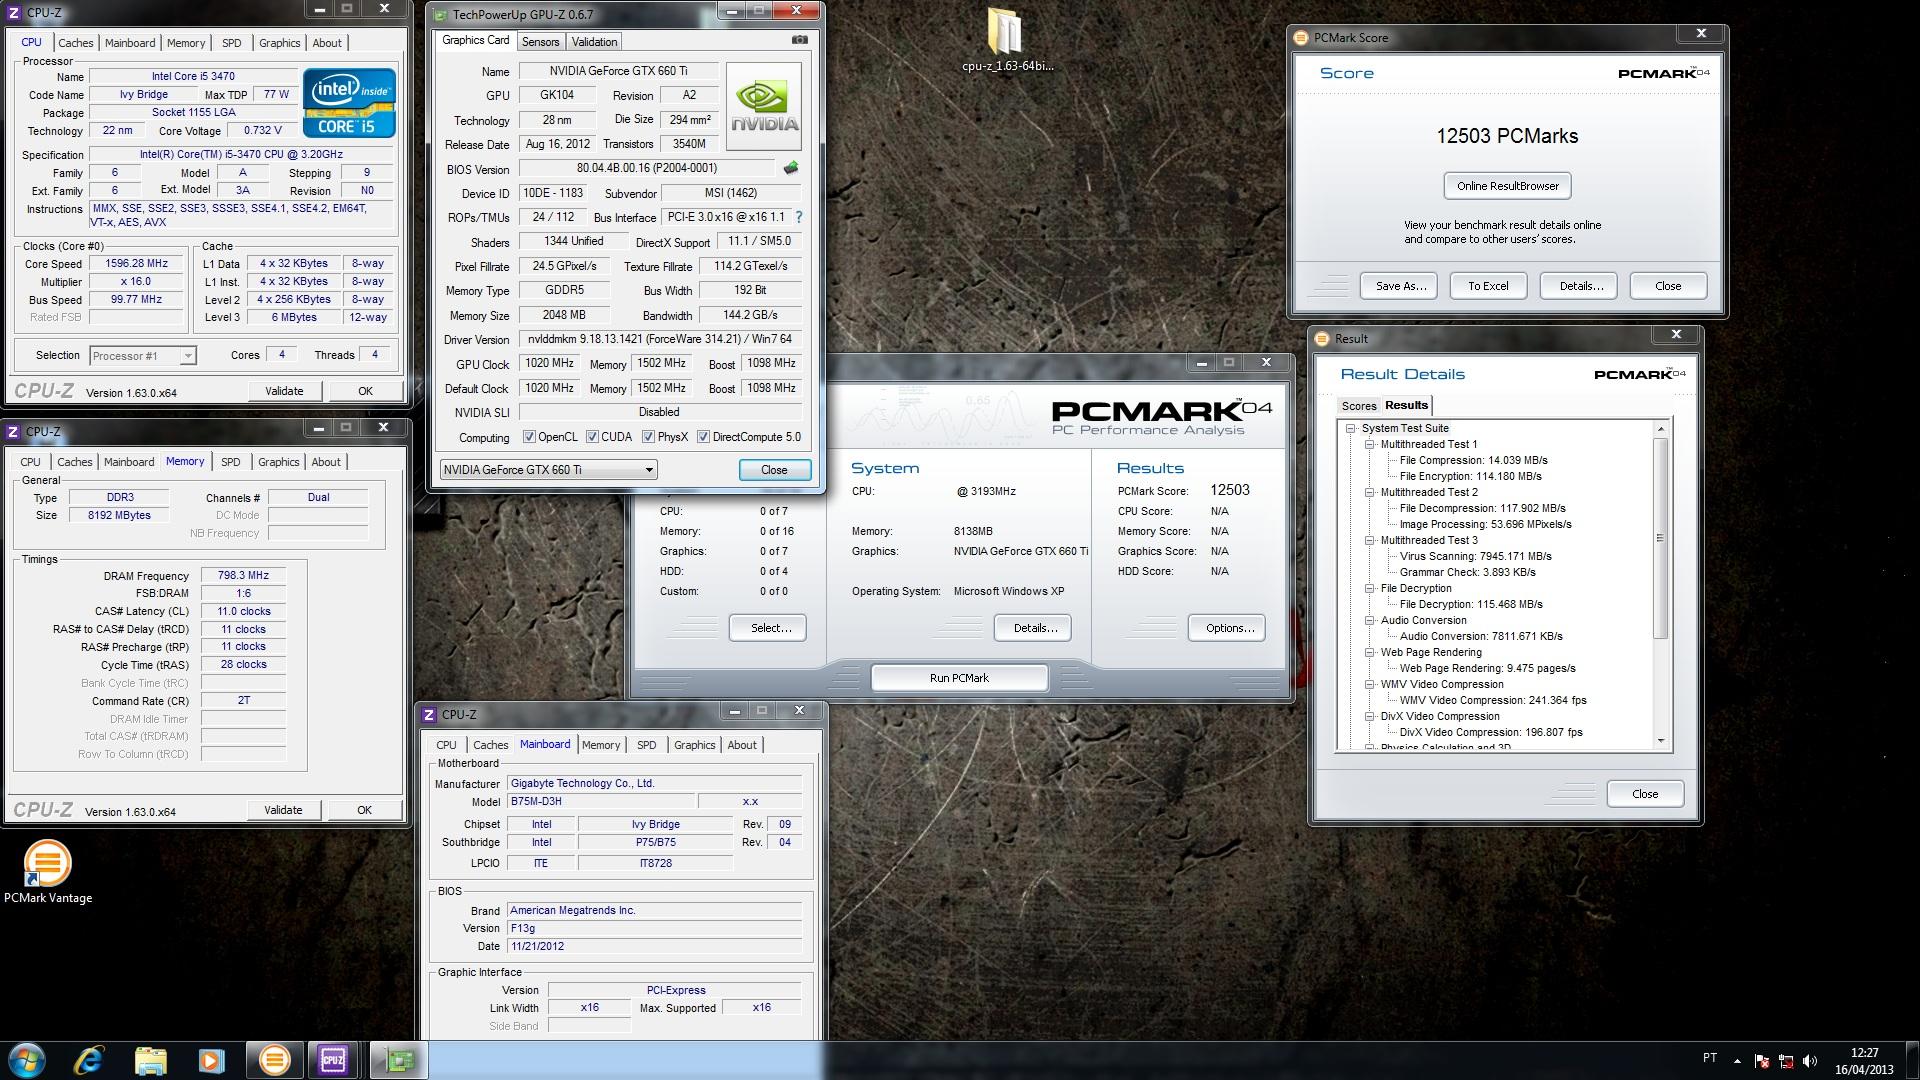1920x1080 pixels.
Task: Open Windows Explorer from the taskbar
Action: click(x=150, y=1060)
